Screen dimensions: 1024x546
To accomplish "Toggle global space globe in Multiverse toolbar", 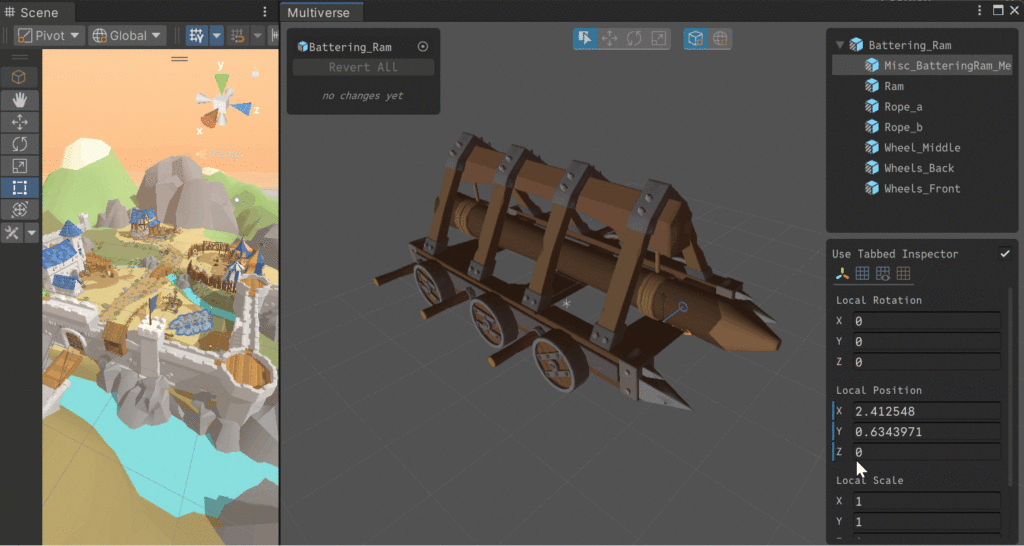I will click(720, 39).
